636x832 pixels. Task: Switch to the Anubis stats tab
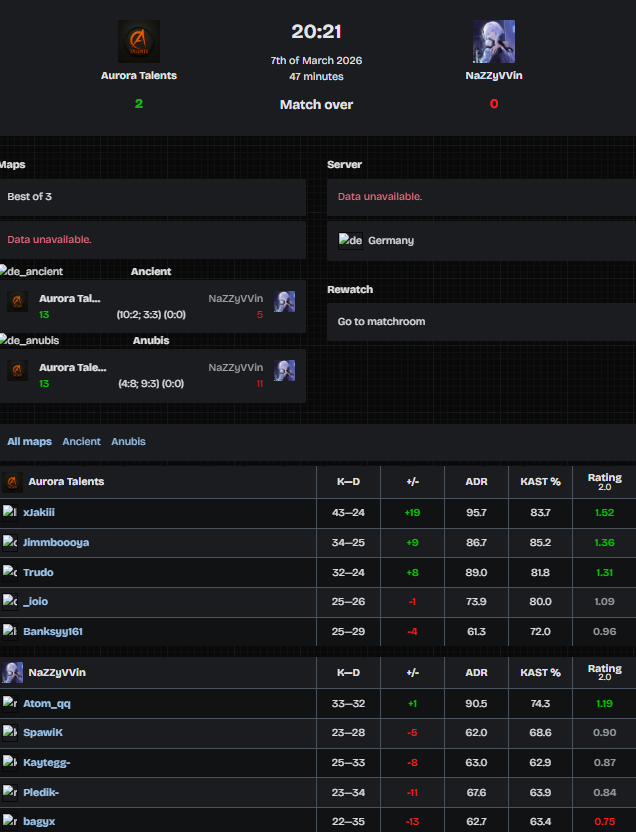128,441
